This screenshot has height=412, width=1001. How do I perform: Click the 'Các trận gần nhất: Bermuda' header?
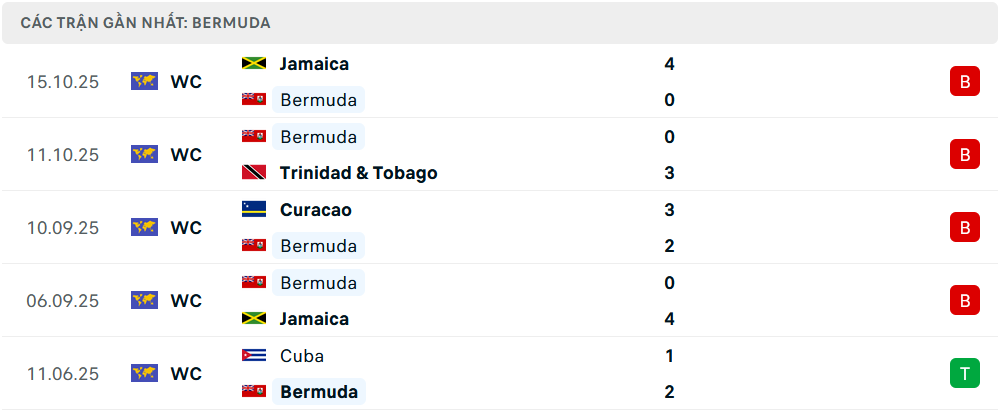(x=146, y=22)
